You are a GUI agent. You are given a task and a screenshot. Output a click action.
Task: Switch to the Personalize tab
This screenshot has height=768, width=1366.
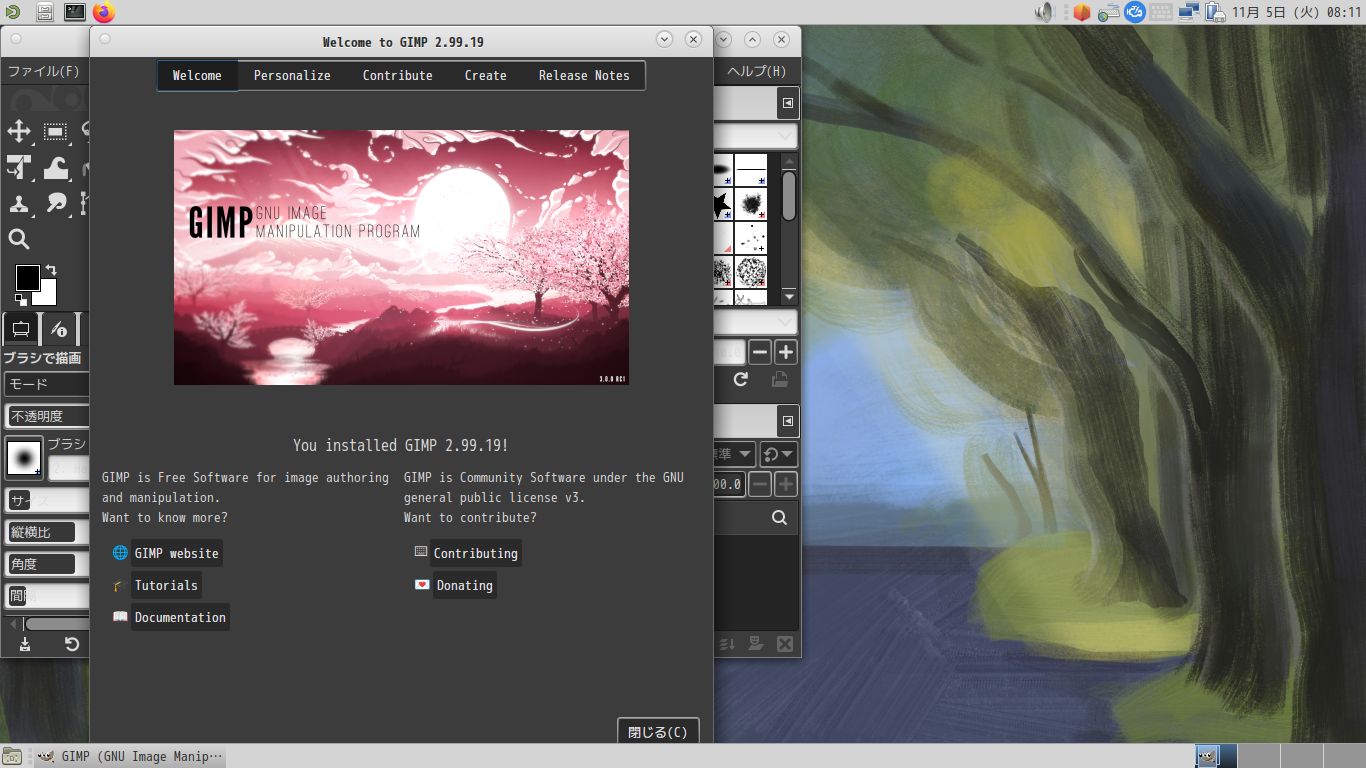tap(292, 76)
